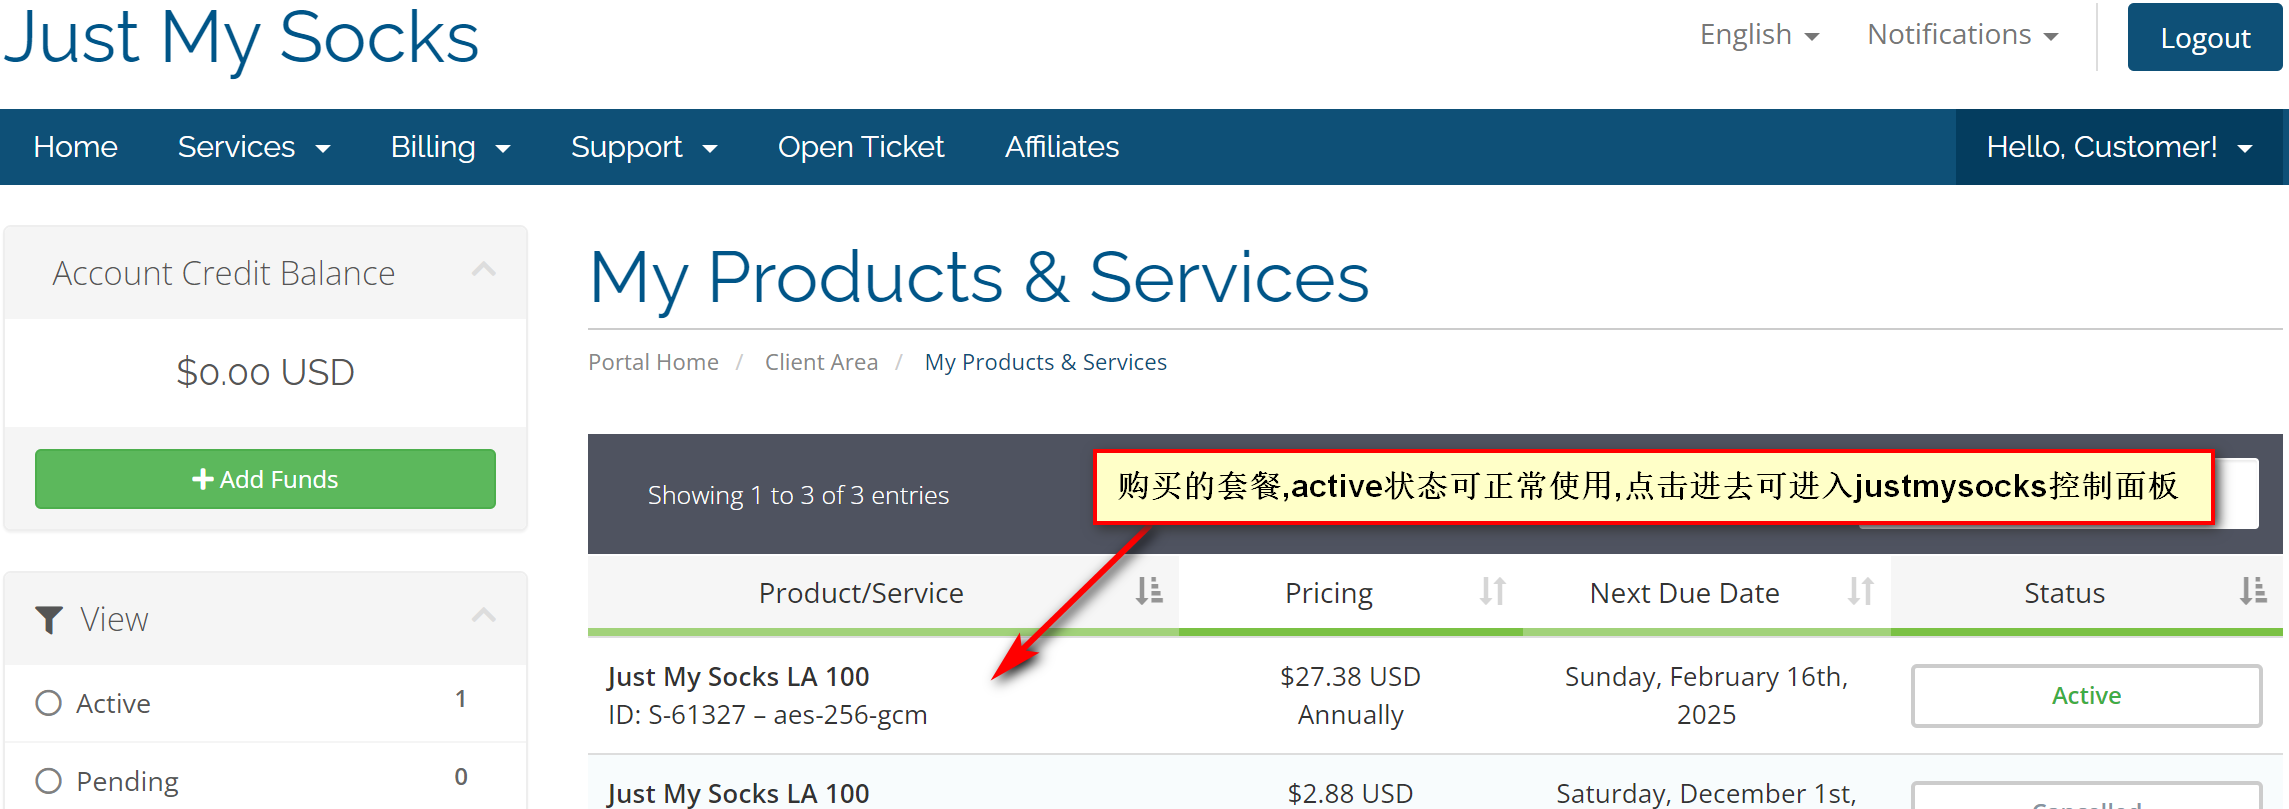Screen dimensions: 2289x809
Task: Click the $2.88 USD price cell
Action: 1350,794
